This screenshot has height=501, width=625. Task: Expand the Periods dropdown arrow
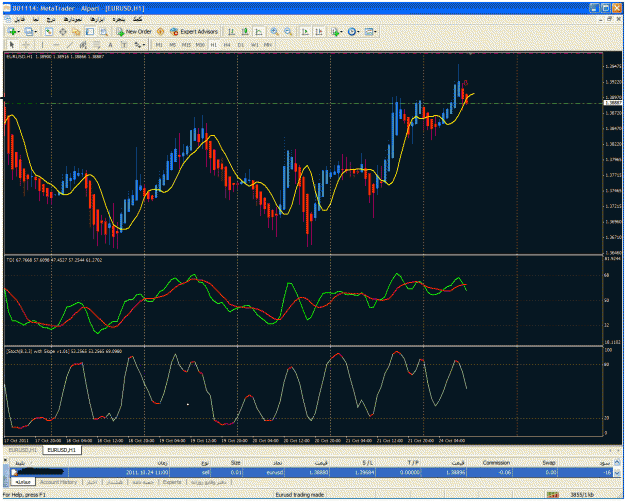click(x=358, y=32)
